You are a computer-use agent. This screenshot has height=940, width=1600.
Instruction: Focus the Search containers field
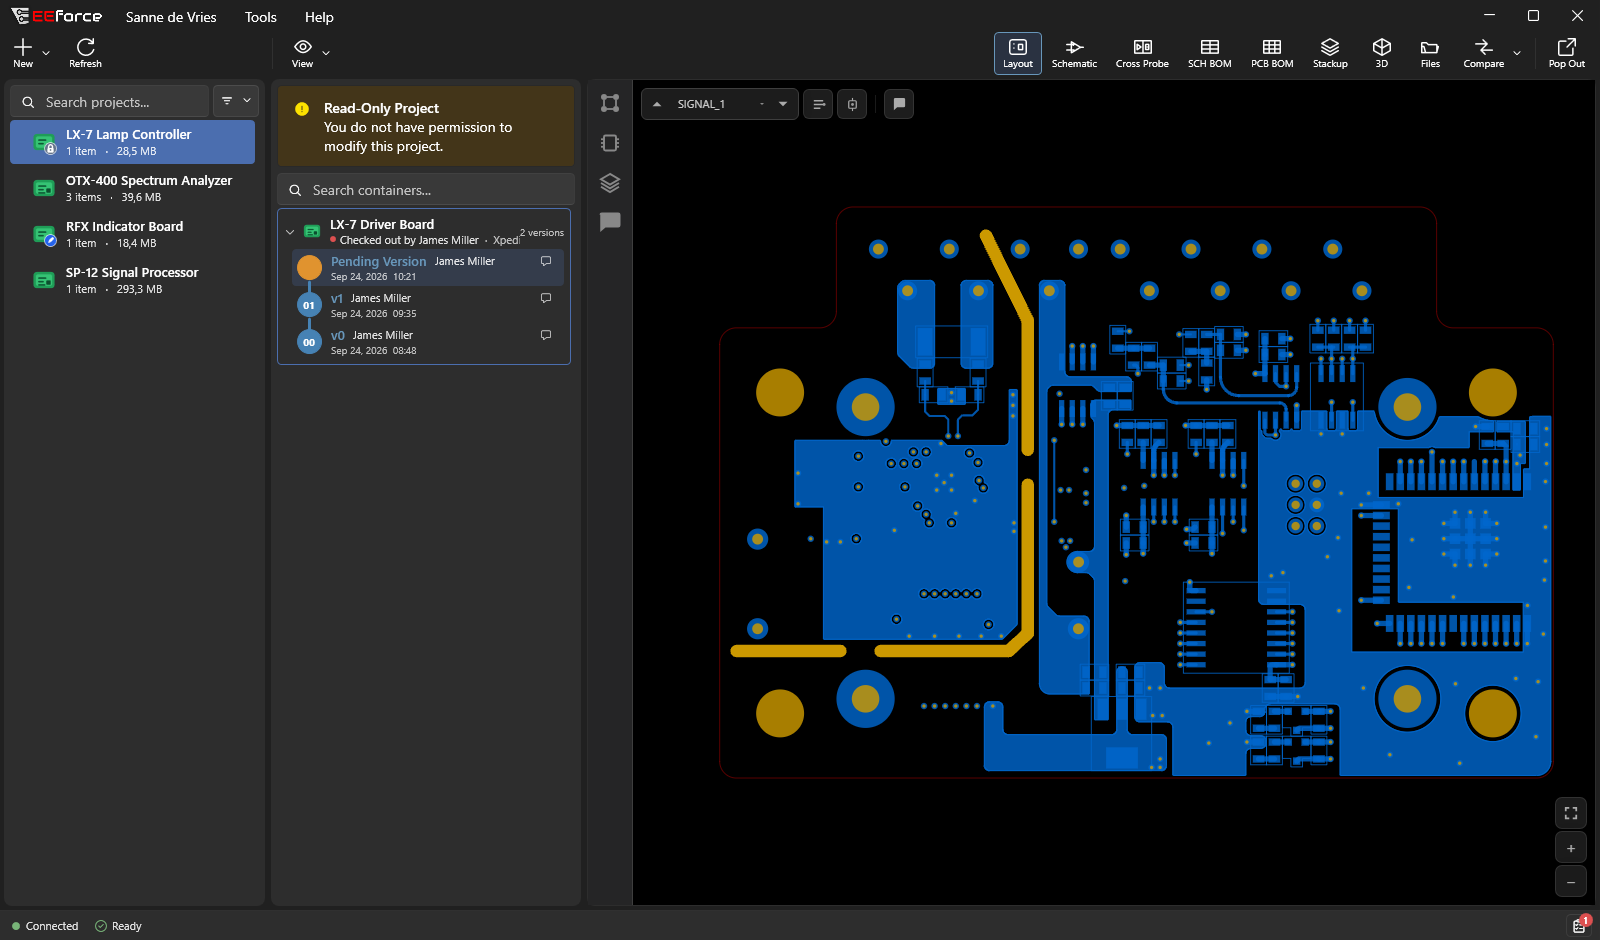425,190
